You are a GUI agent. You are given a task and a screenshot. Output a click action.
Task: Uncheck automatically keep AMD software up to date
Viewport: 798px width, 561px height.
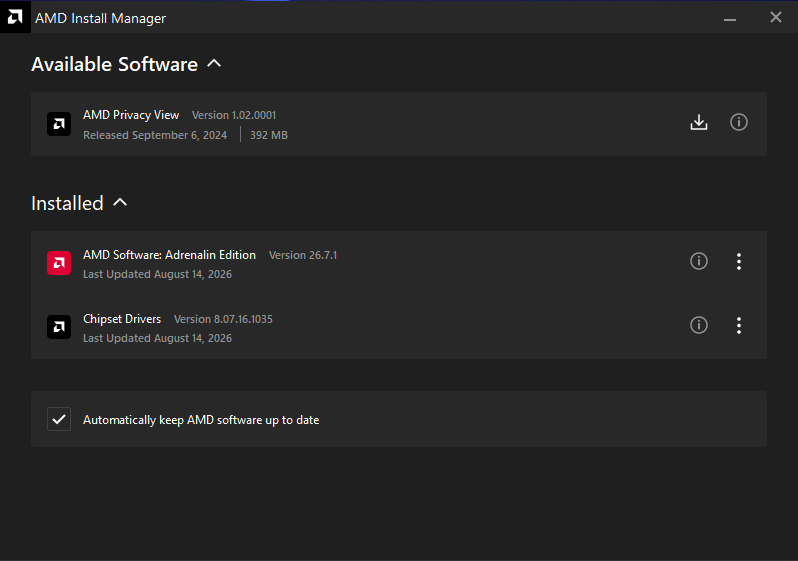tap(59, 419)
